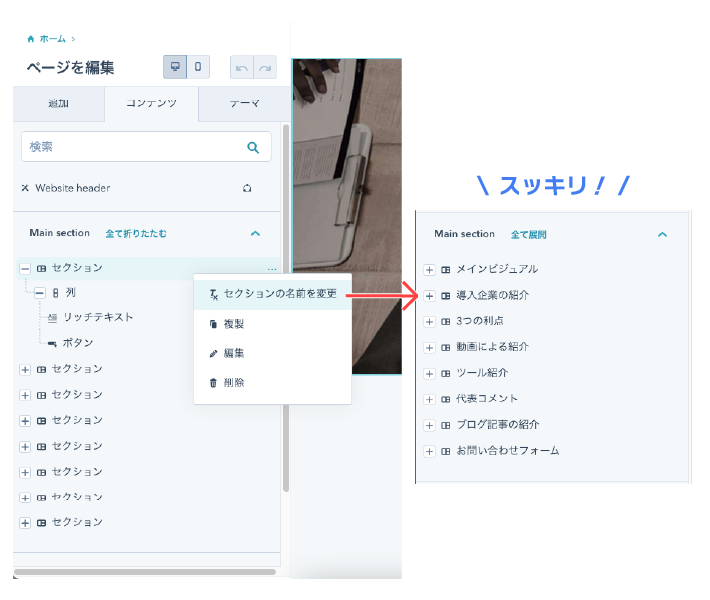Select the Website header row
The width and height of the screenshot is (710, 600).
tap(146, 188)
